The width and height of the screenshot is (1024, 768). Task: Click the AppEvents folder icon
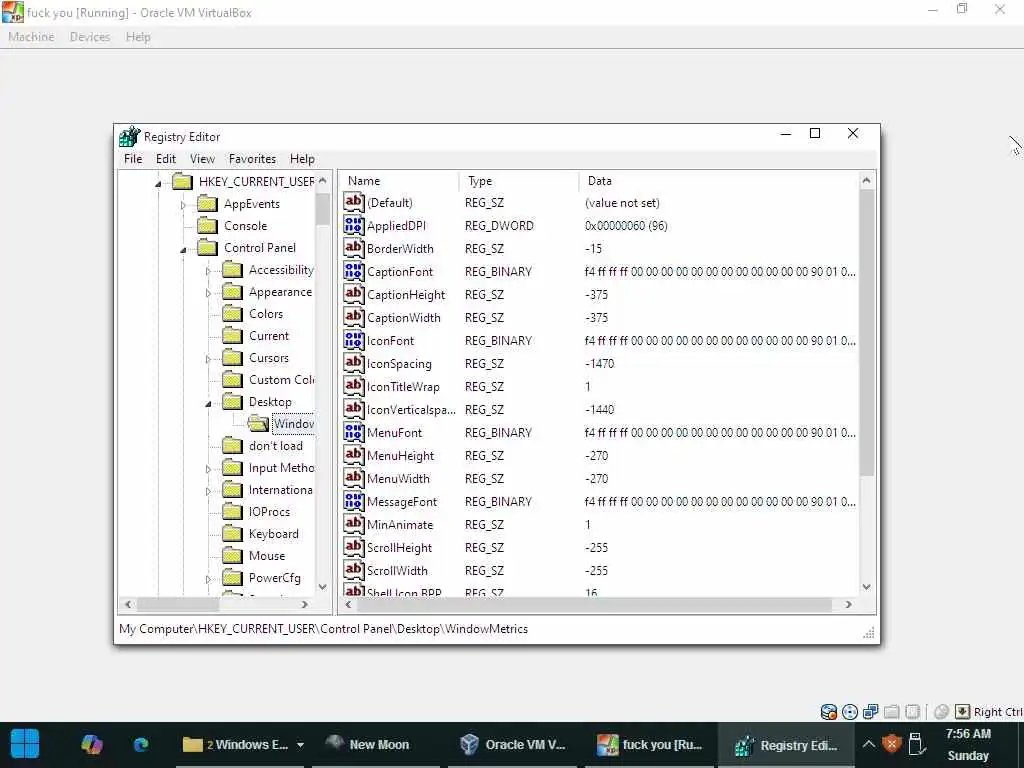click(x=207, y=204)
